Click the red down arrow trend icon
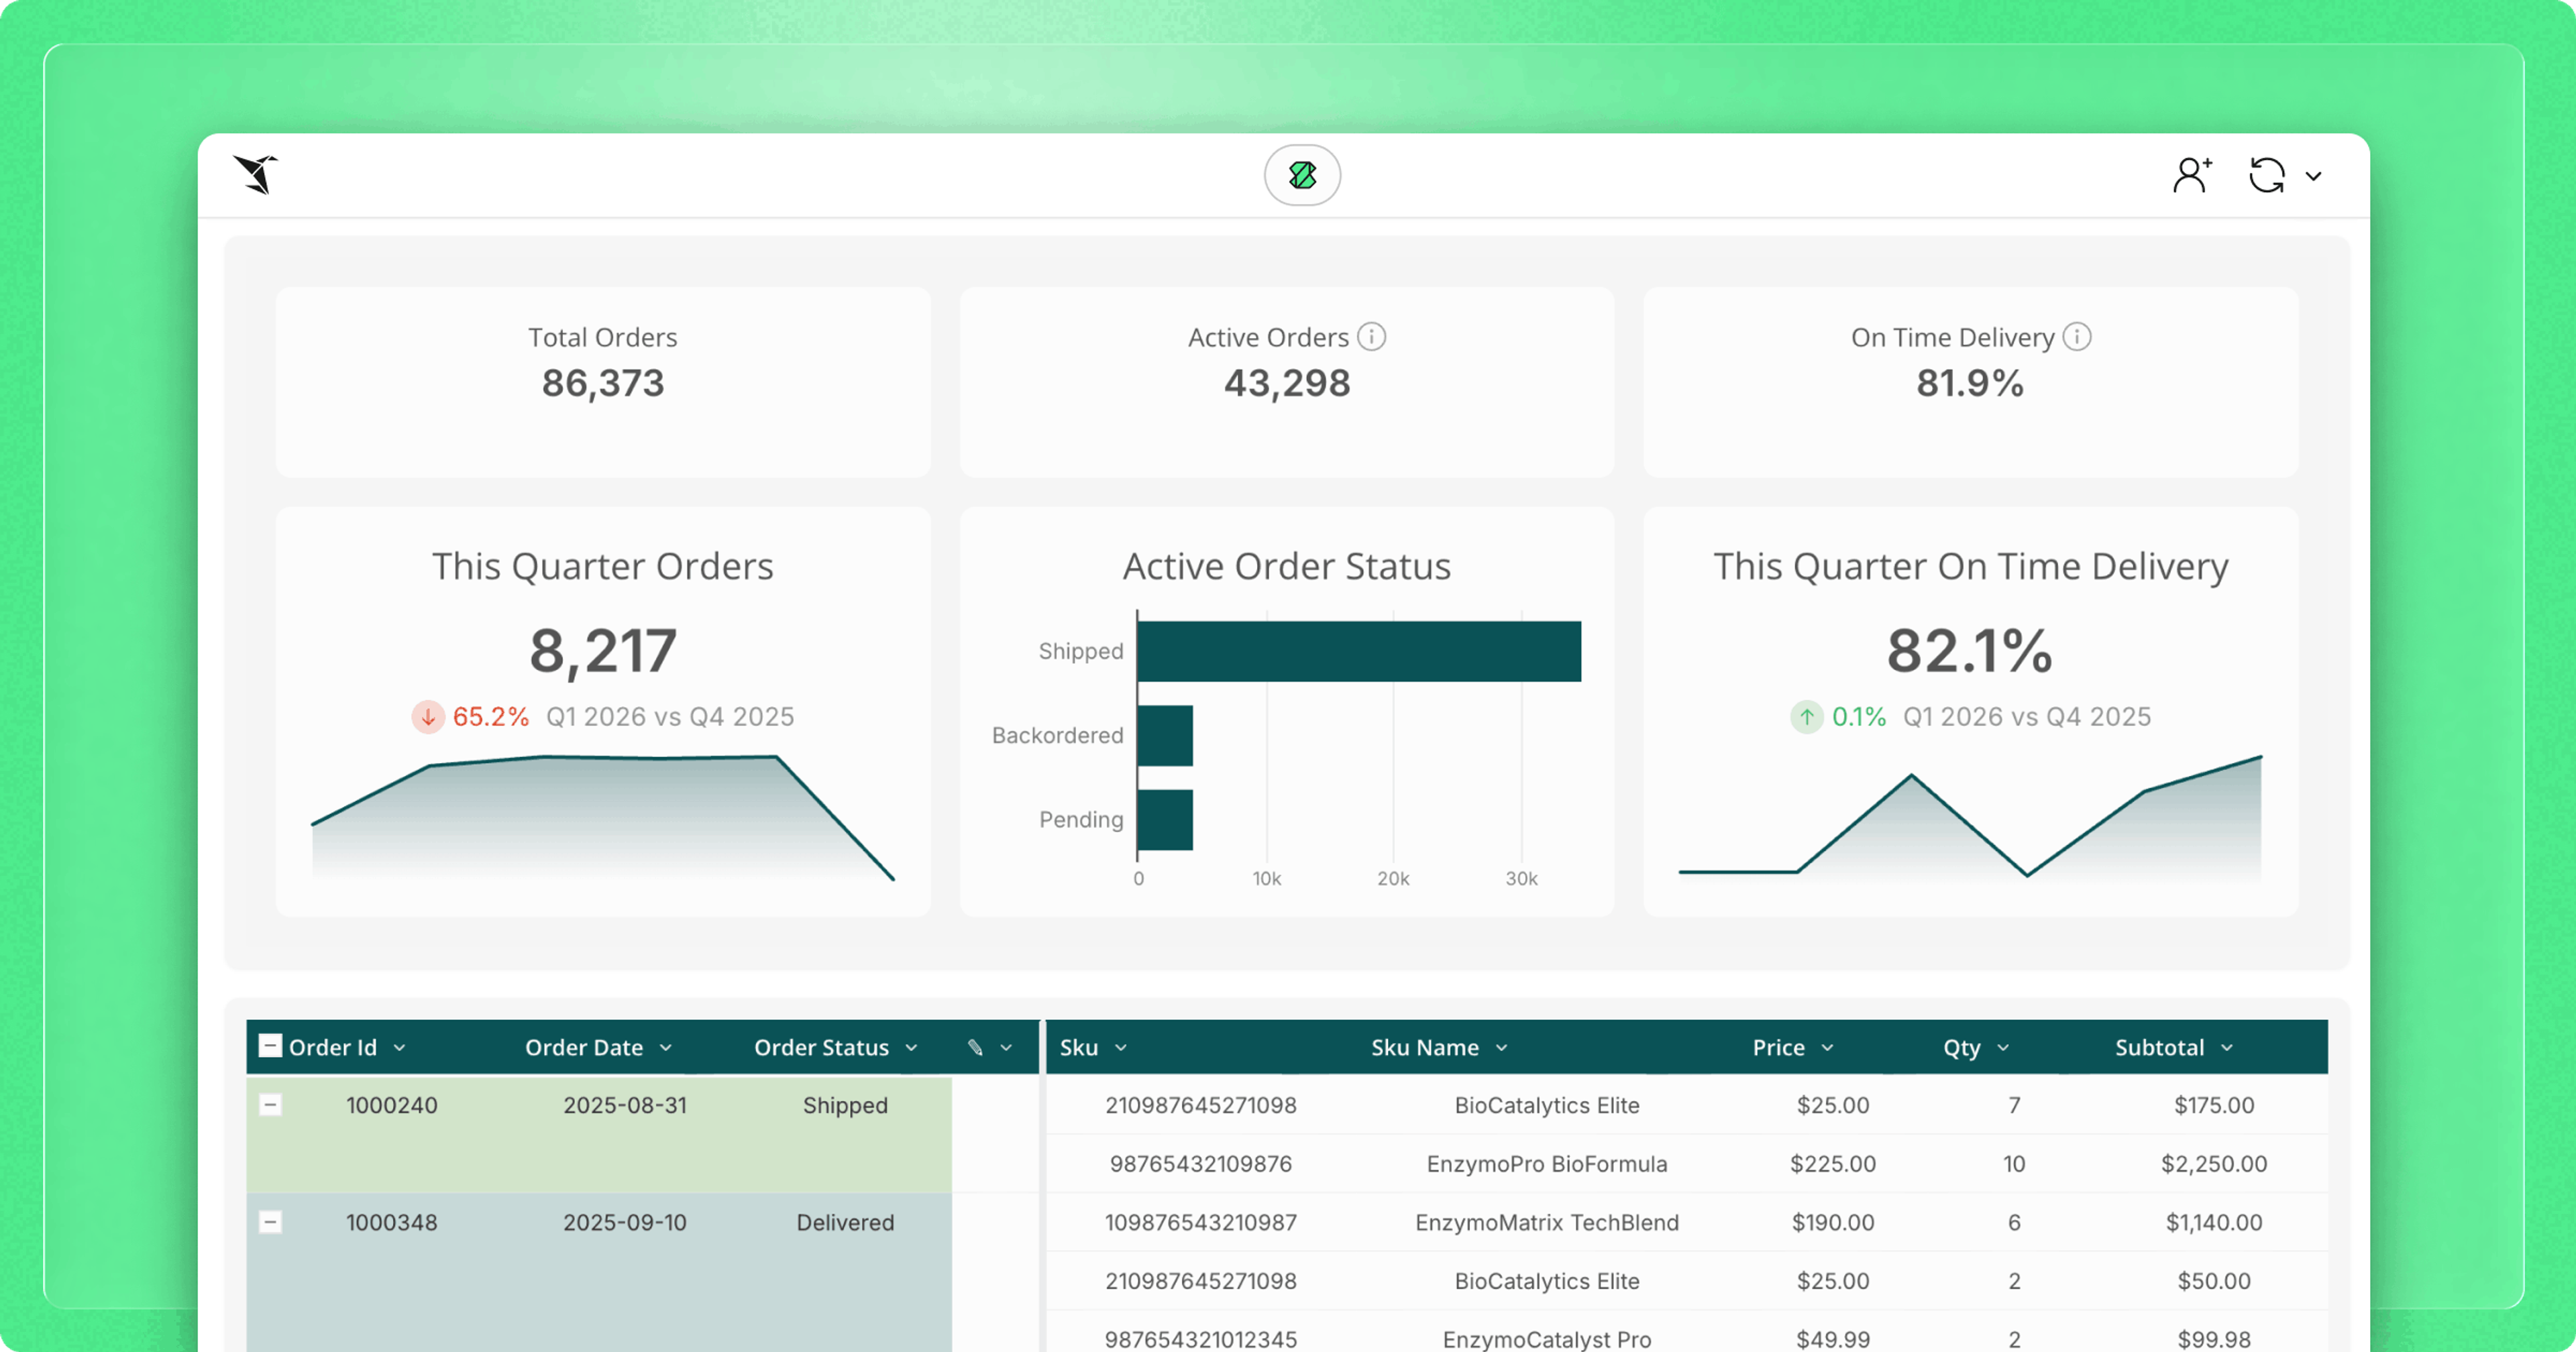 [428, 717]
